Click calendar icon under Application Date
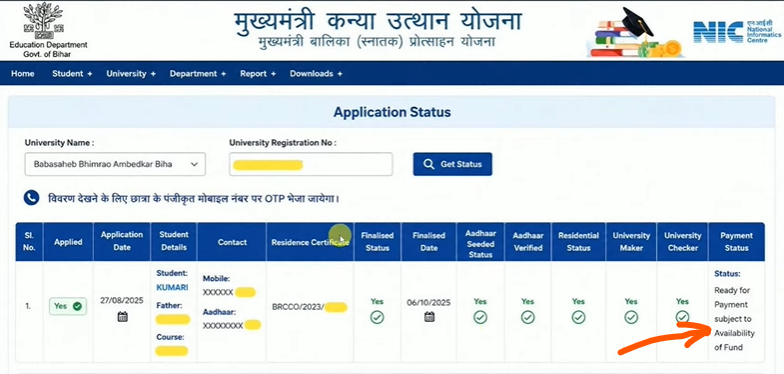Image resolution: width=784 pixels, height=374 pixels. [x=122, y=316]
